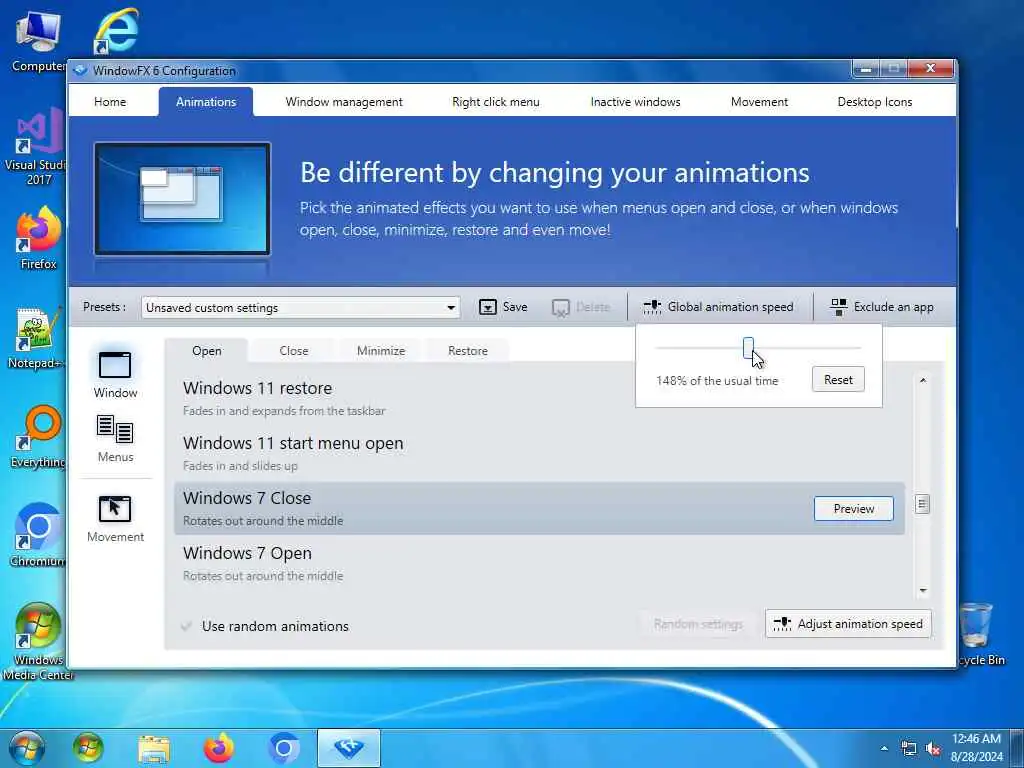Click Adjust animation speed button

[x=848, y=624]
